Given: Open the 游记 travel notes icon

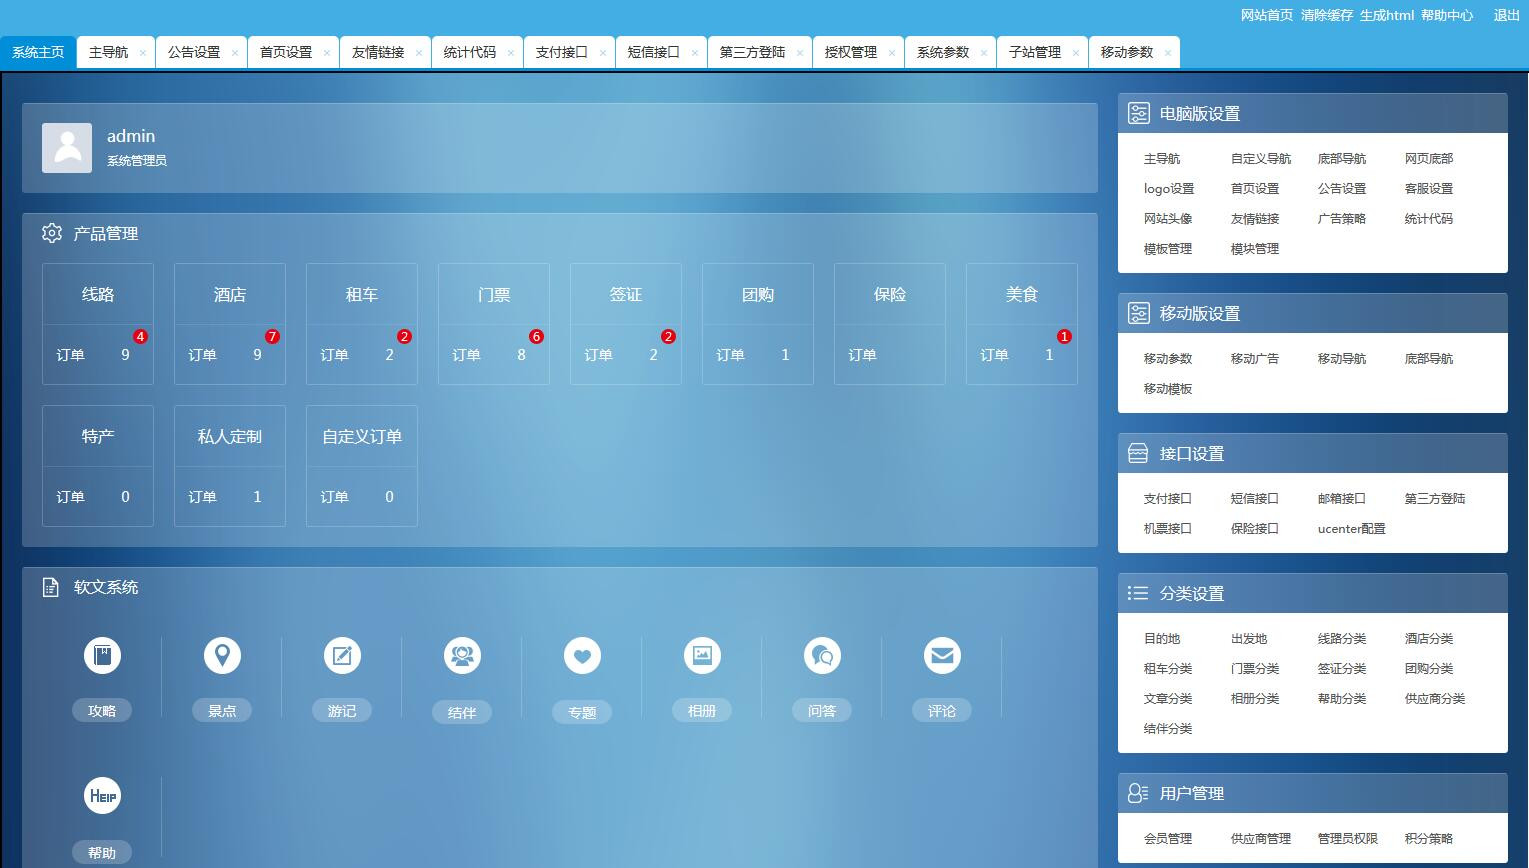Looking at the screenshot, I should pyautogui.click(x=342, y=656).
